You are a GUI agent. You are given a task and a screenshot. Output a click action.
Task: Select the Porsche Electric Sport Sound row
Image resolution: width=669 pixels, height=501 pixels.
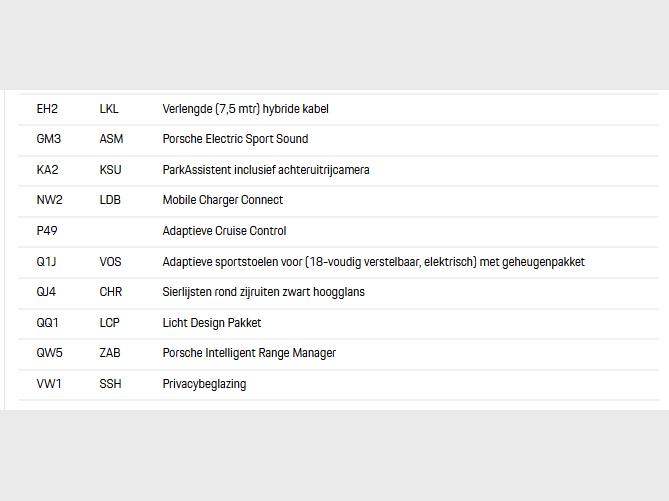click(x=338, y=140)
